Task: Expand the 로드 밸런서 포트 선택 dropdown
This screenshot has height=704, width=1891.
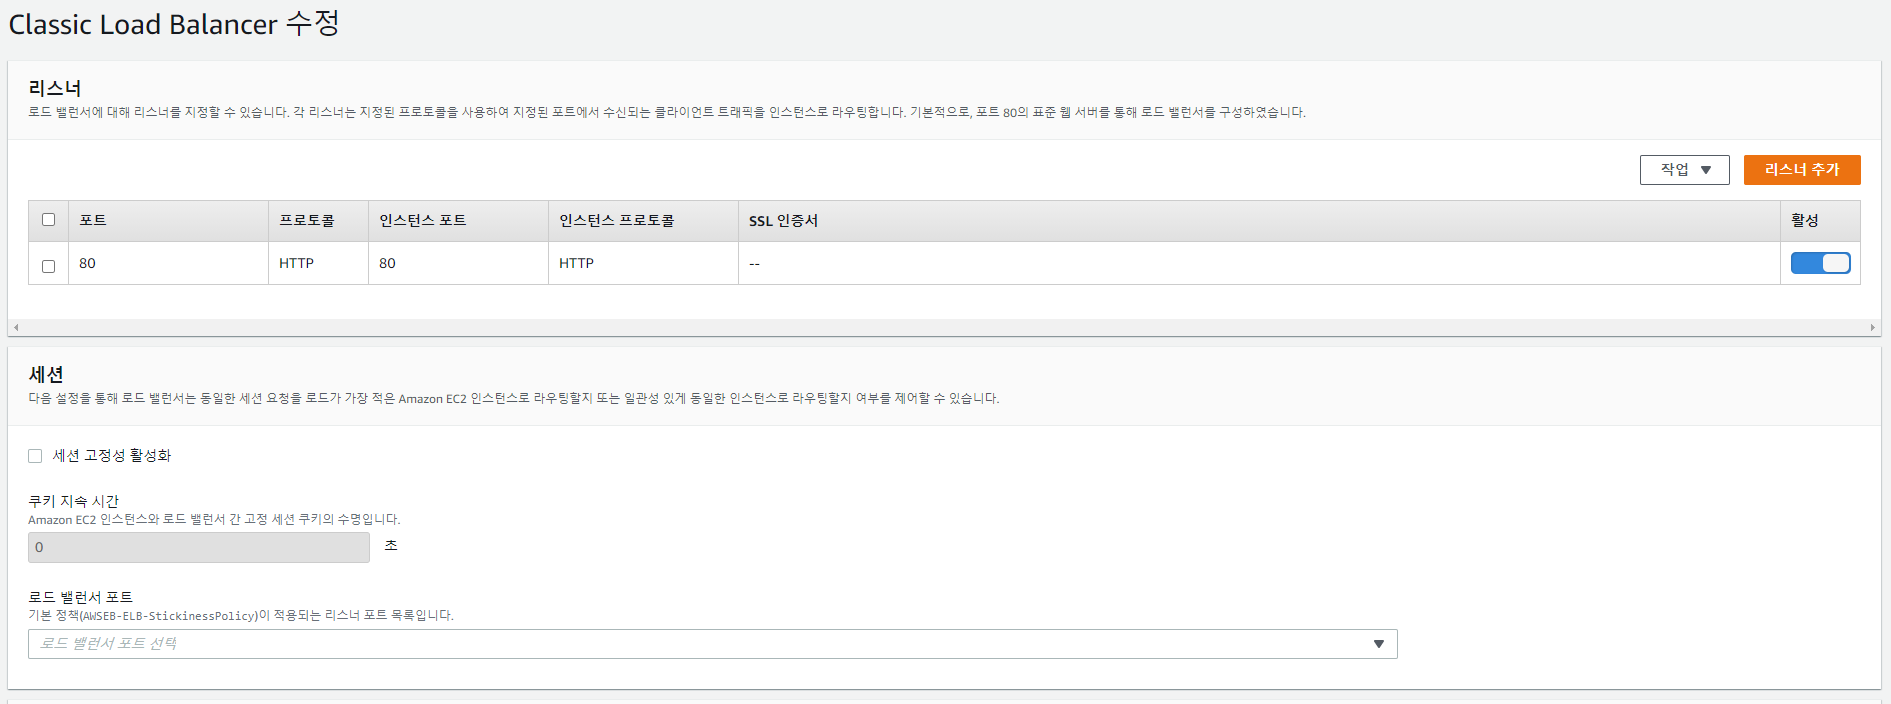Action: 712,644
